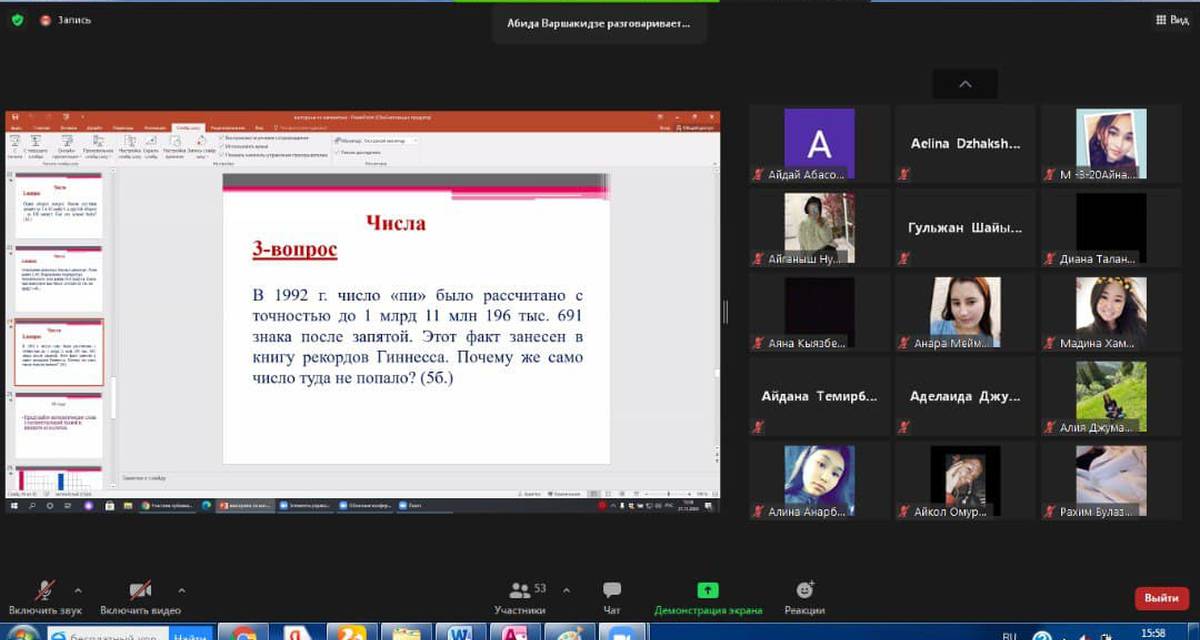Leave meeting with red Выйти button
1200x640 pixels.
pos(1161,598)
